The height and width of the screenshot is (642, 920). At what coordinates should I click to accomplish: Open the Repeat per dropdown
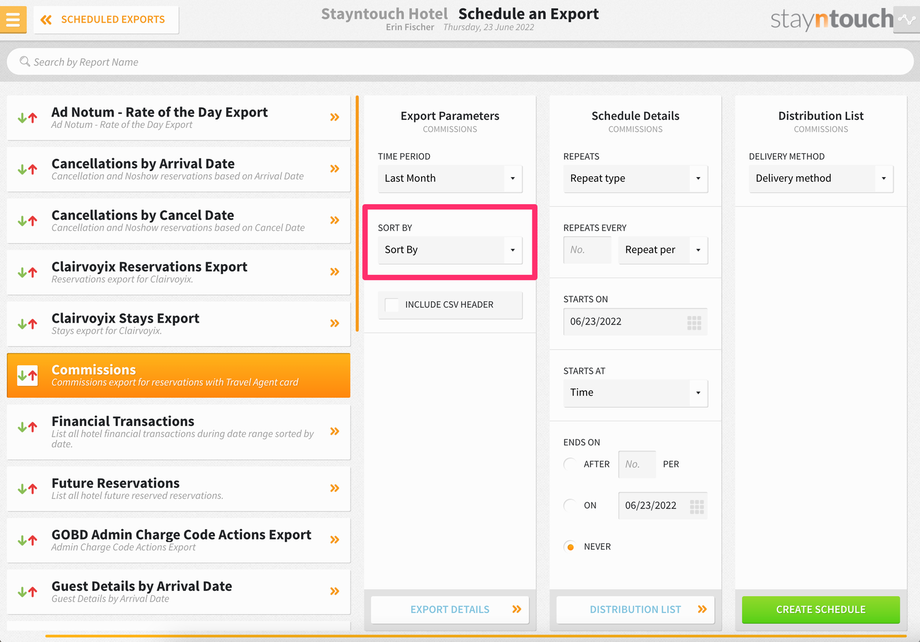coord(663,250)
